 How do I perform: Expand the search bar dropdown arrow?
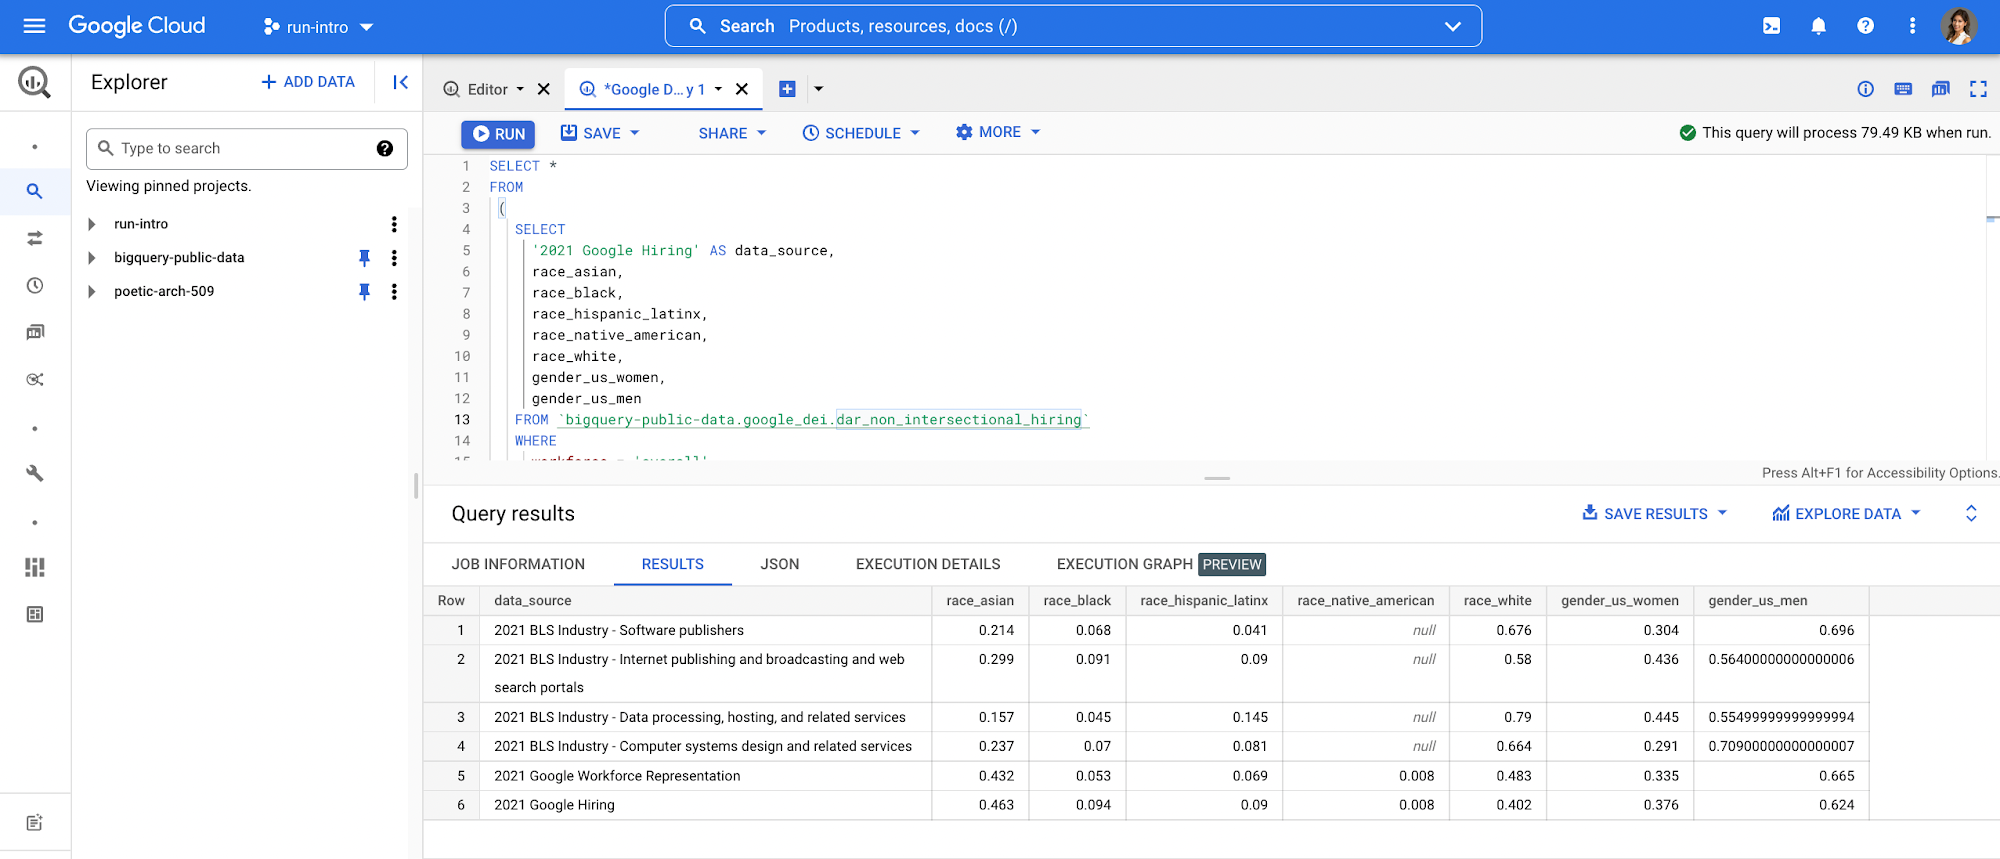(x=1453, y=26)
